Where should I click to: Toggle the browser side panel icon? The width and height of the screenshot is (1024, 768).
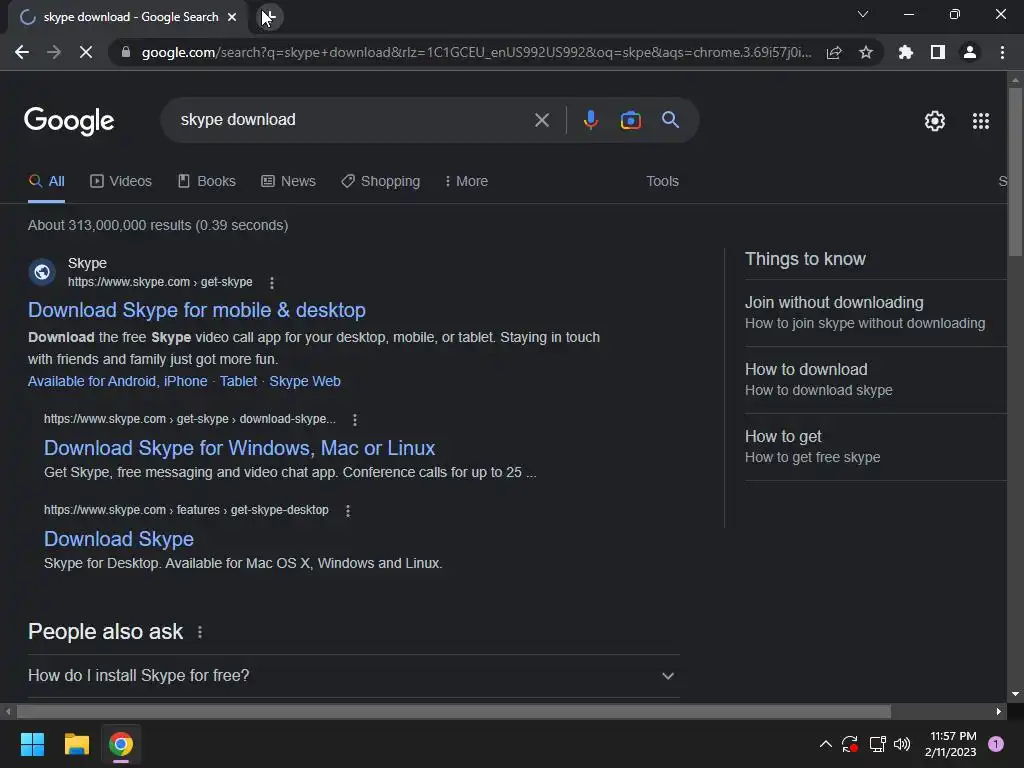click(x=938, y=52)
